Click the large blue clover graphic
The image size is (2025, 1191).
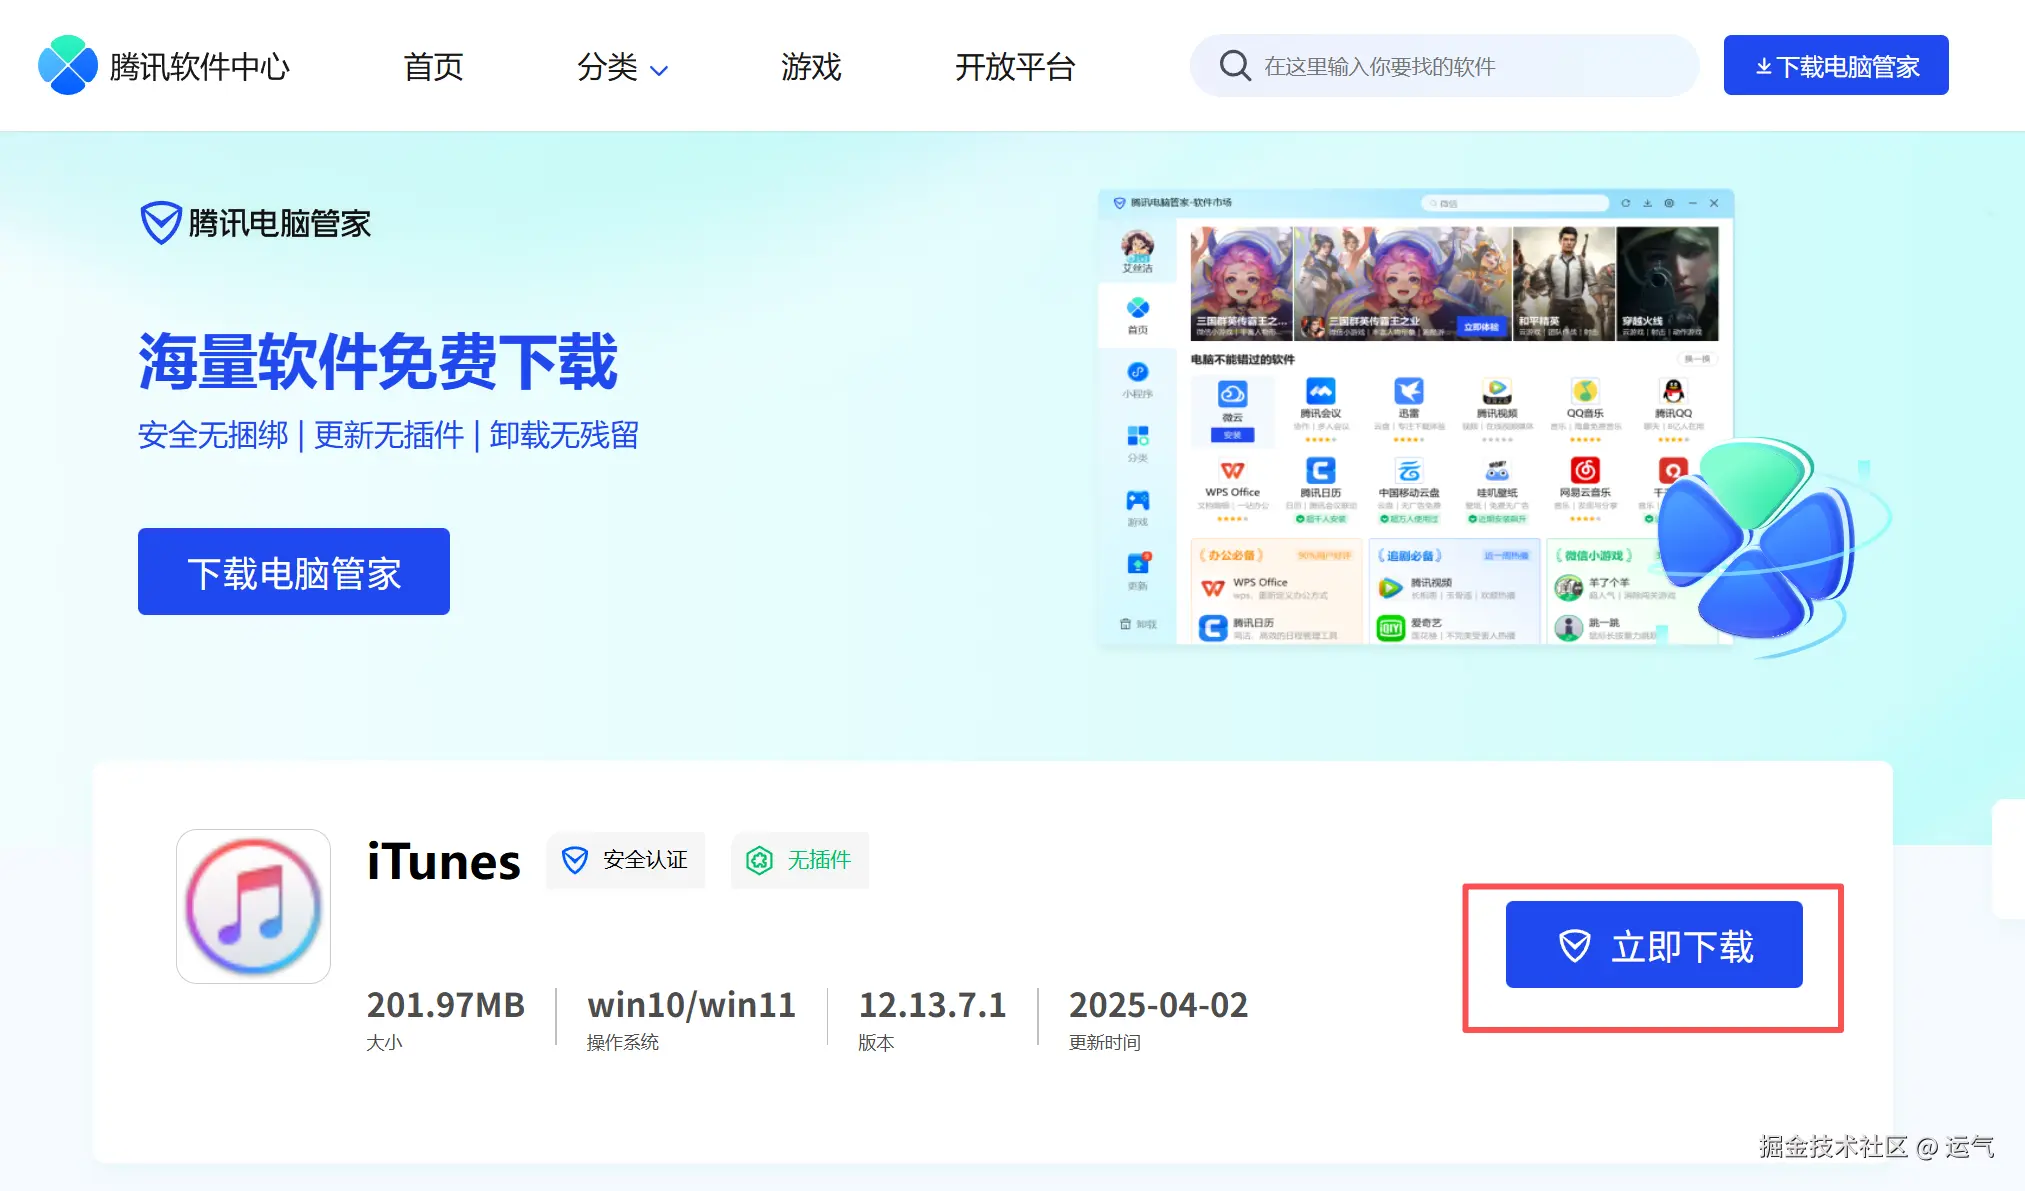[1757, 546]
